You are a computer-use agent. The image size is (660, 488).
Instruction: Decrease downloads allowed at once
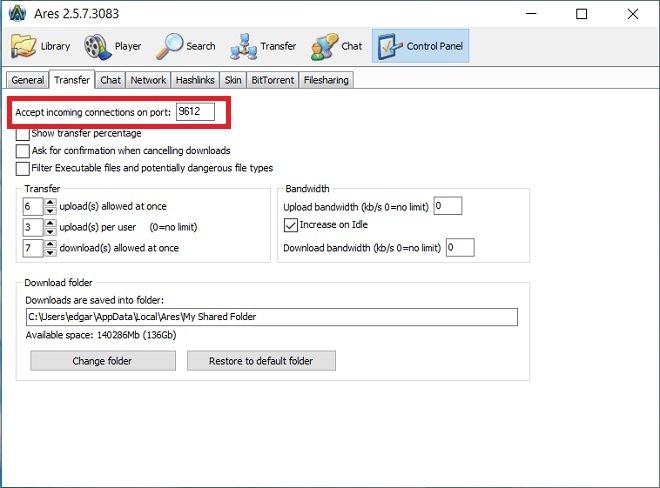point(50,252)
